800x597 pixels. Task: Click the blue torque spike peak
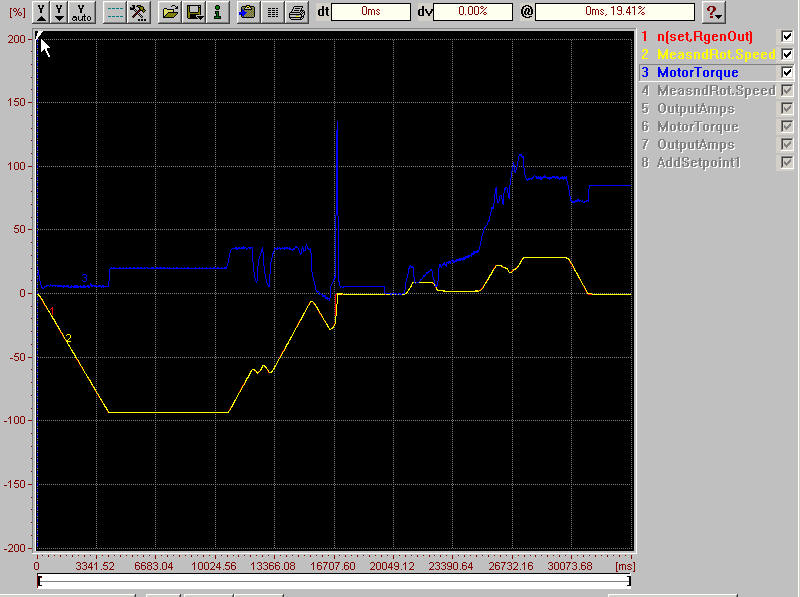pyautogui.click(x=337, y=122)
